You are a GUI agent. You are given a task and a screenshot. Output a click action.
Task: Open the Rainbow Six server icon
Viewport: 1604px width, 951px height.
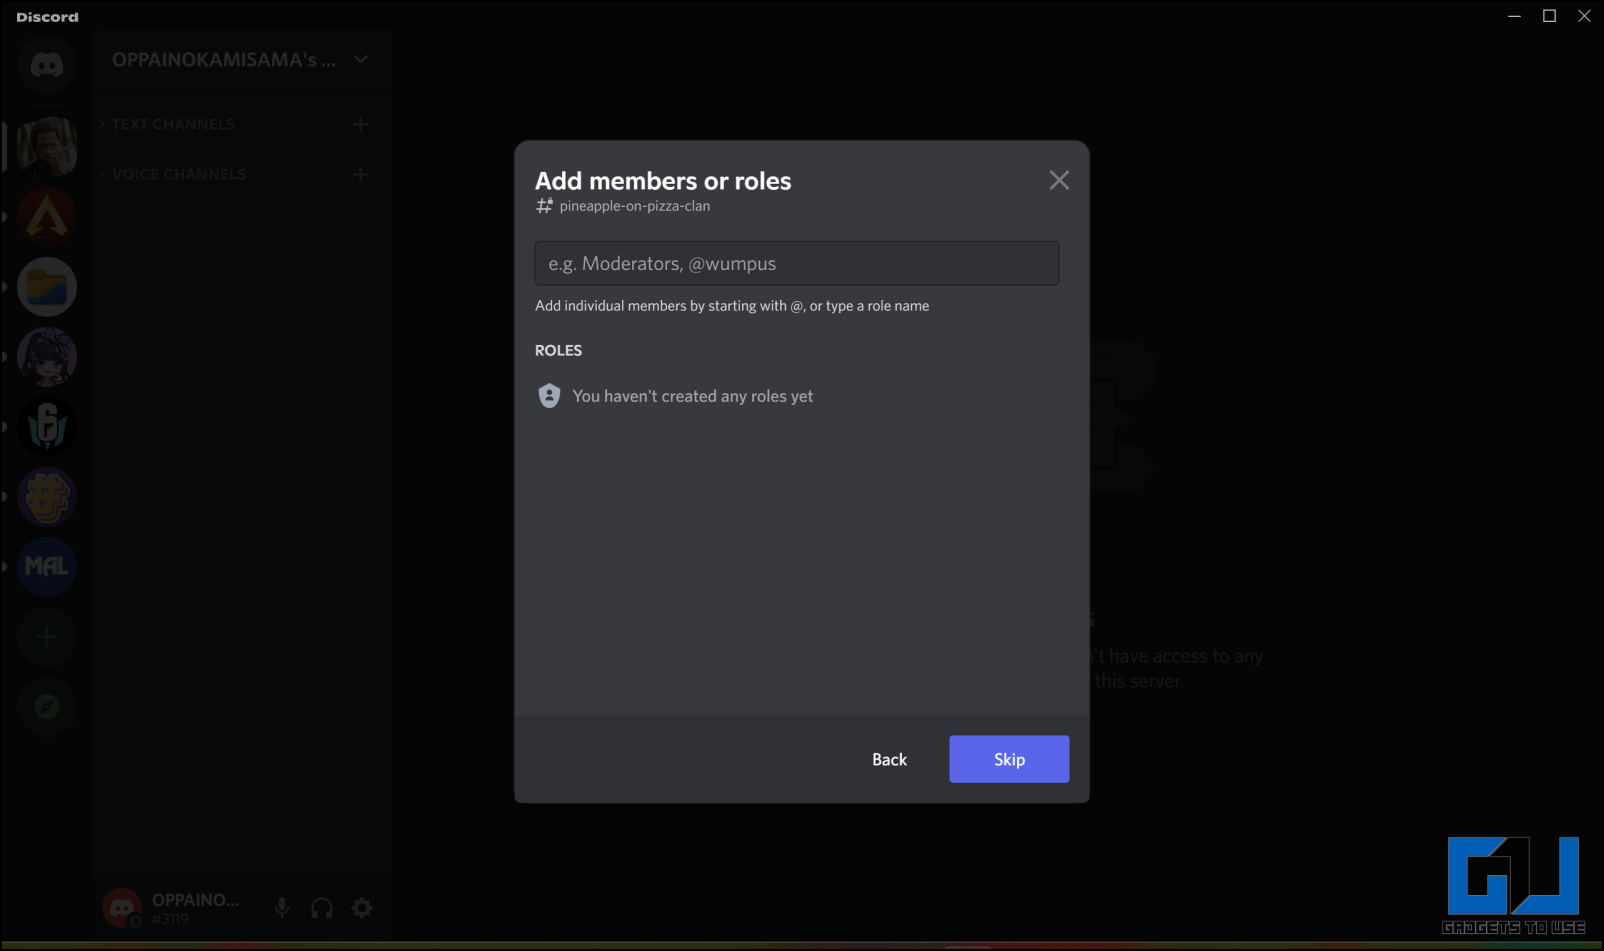coord(47,427)
